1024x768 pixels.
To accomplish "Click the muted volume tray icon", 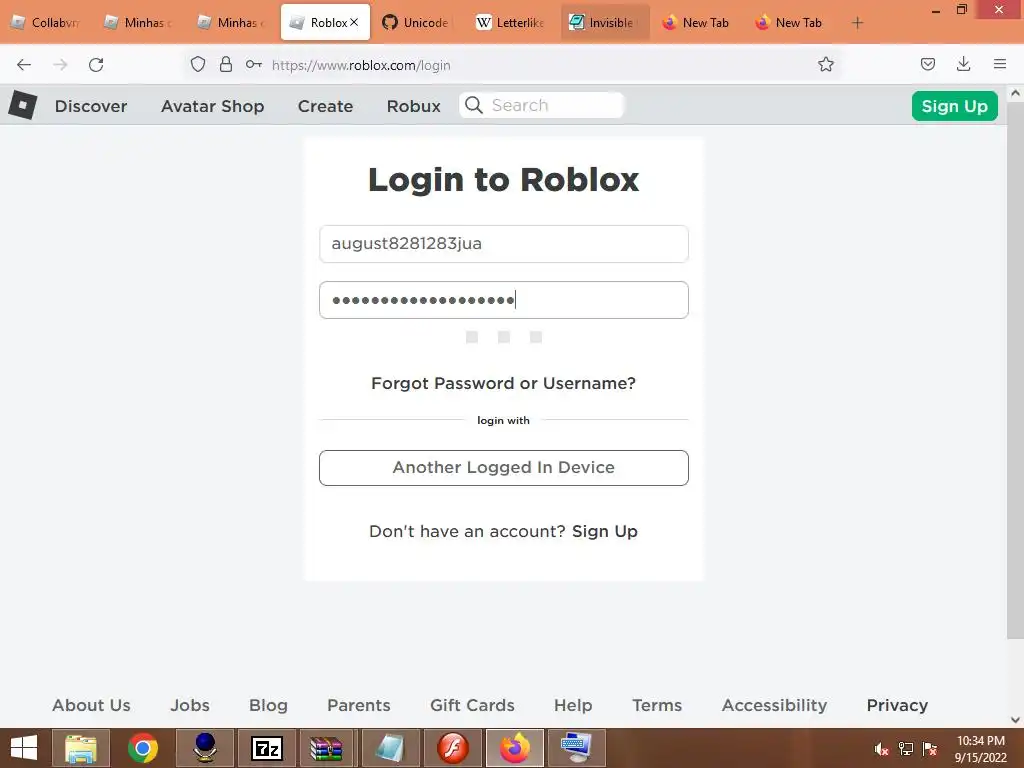I will 881,749.
